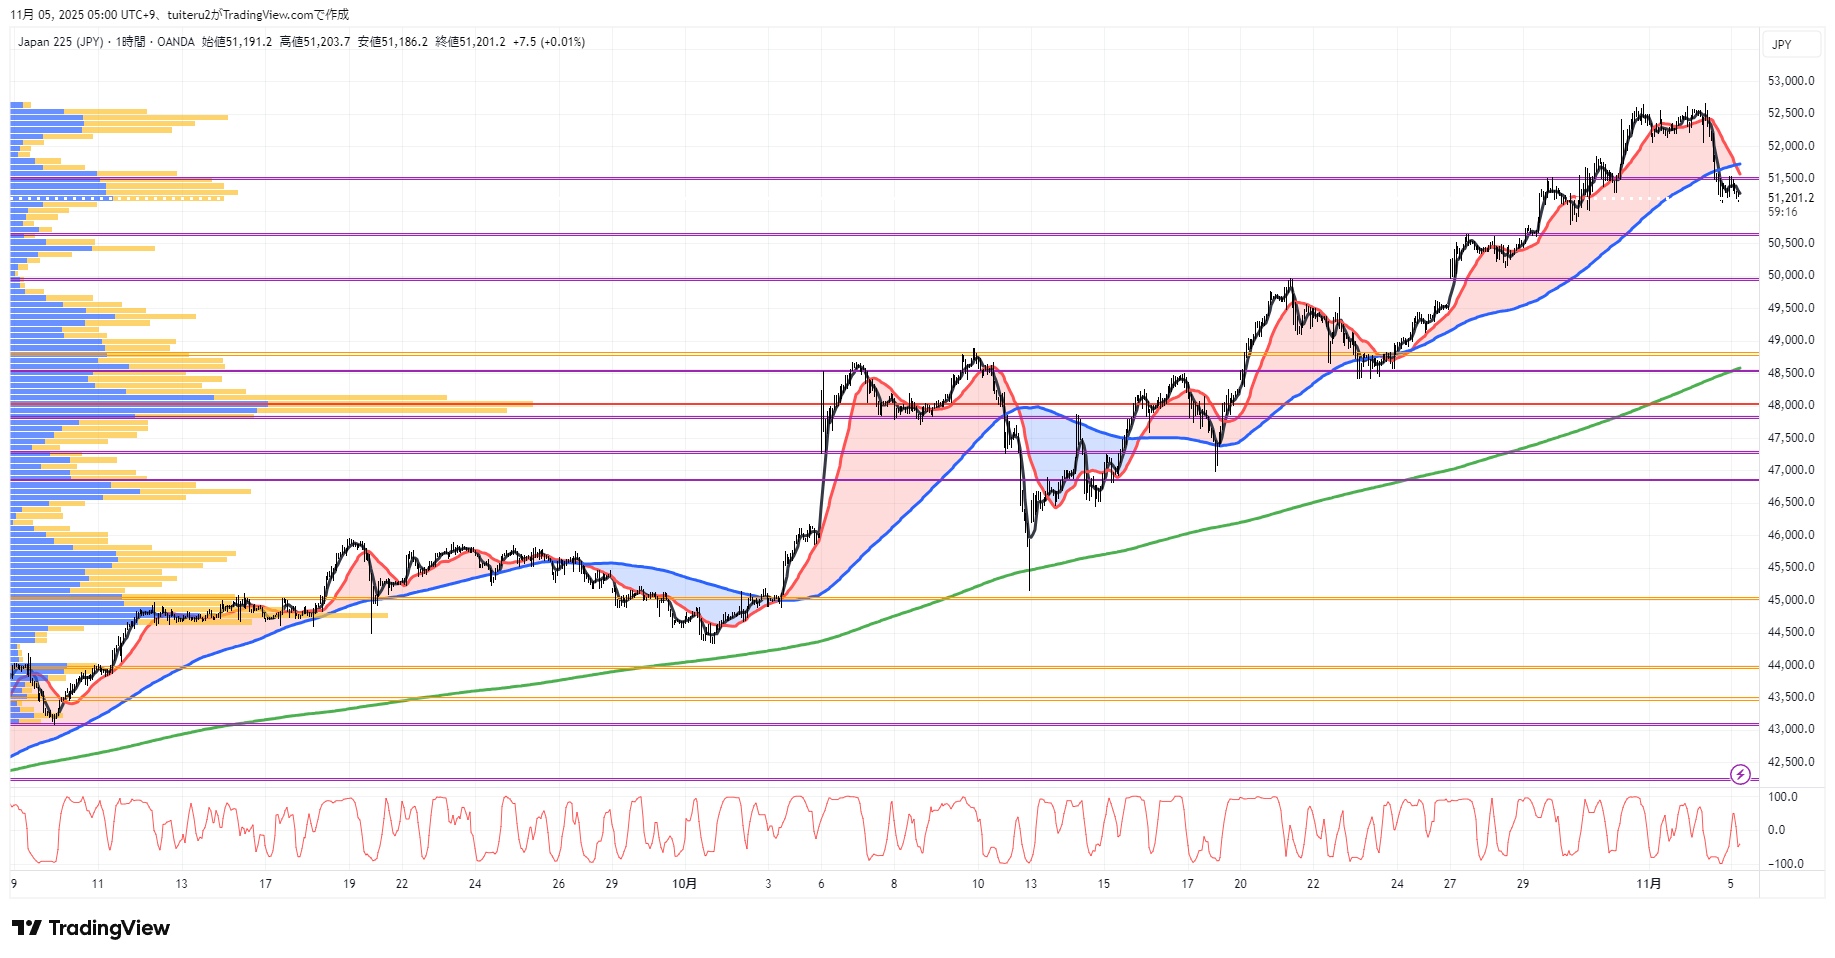Click the 20 date label on time axis
1835x958 pixels.
coord(1240,884)
